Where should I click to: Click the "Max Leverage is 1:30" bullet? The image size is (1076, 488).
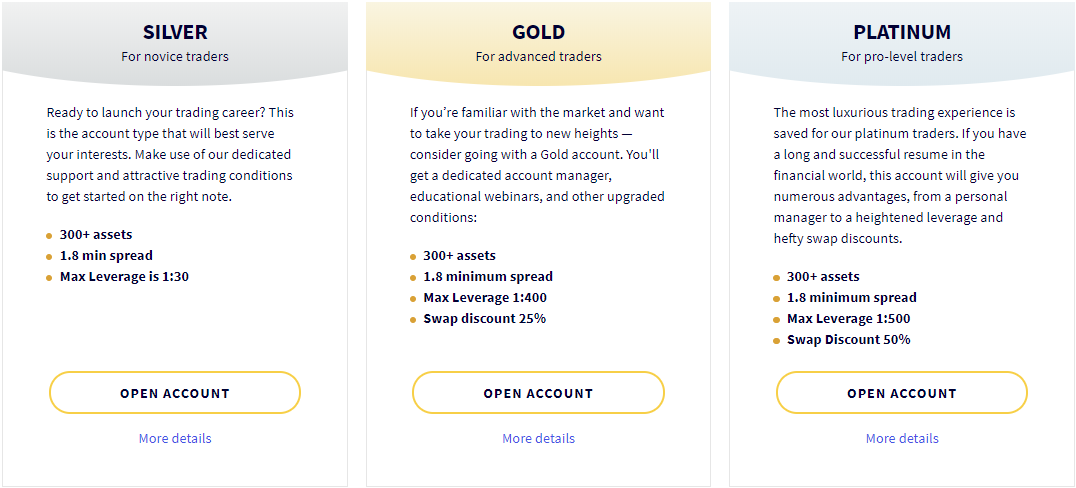[x=124, y=276]
